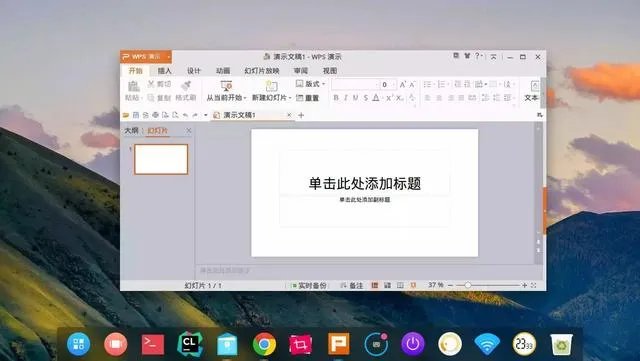This screenshot has height=361, width=640.
Task: Close the slide panel with its X
Action: tap(189, 131)
